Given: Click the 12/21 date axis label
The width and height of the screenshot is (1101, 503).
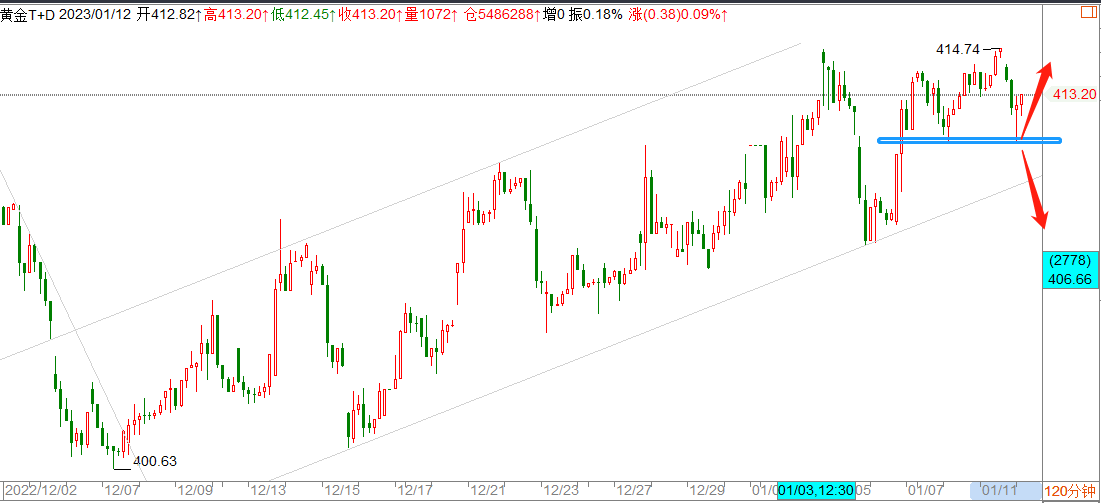Looking at the screenshot, I should click(x=487, y=490).
